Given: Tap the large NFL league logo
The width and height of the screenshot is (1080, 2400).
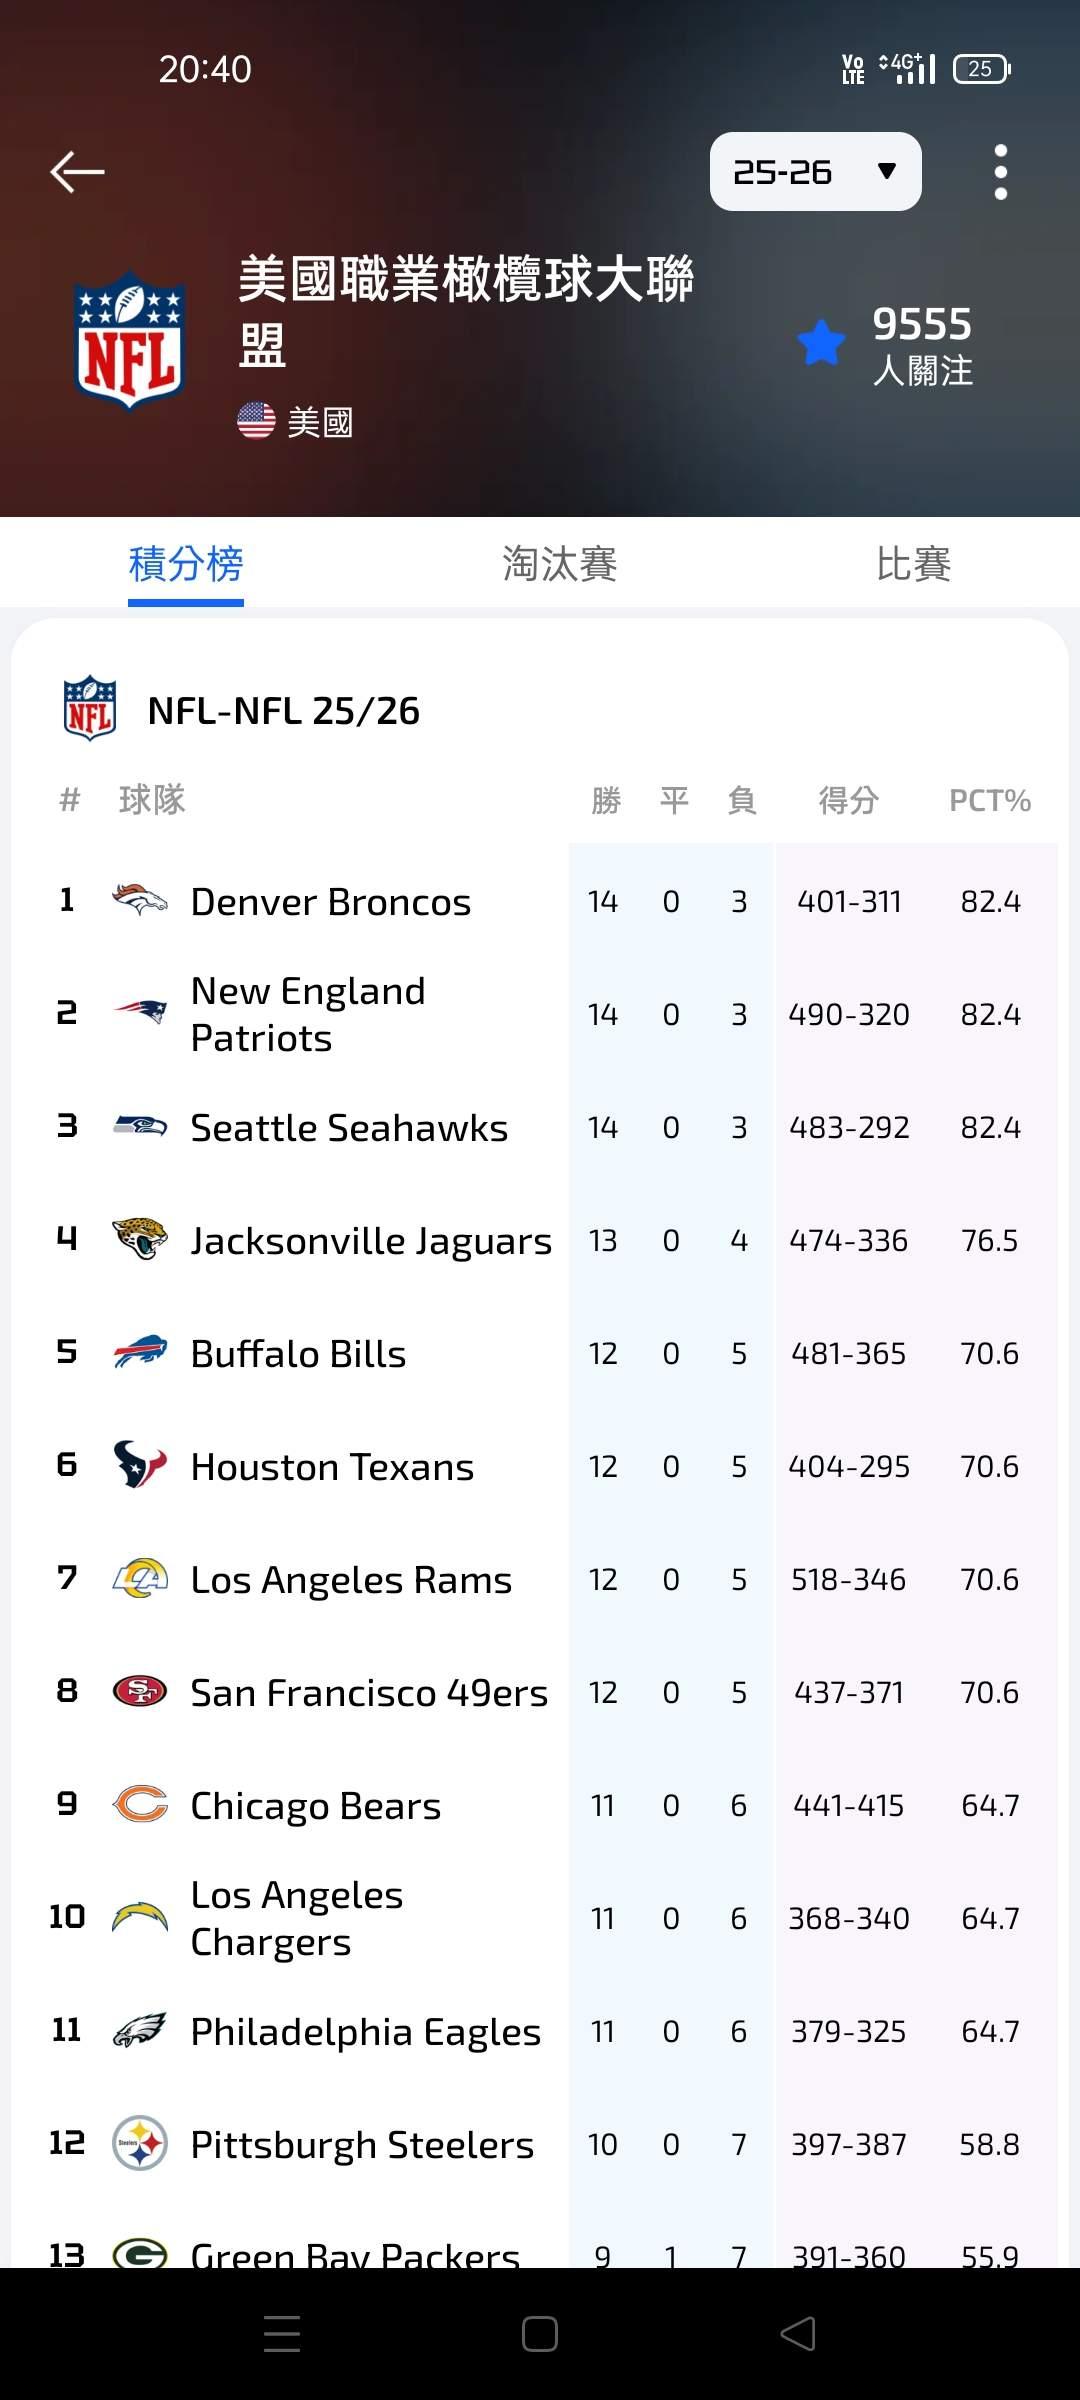Looking at the screenshot, I should pyautogui.click(x=130, y=341).
